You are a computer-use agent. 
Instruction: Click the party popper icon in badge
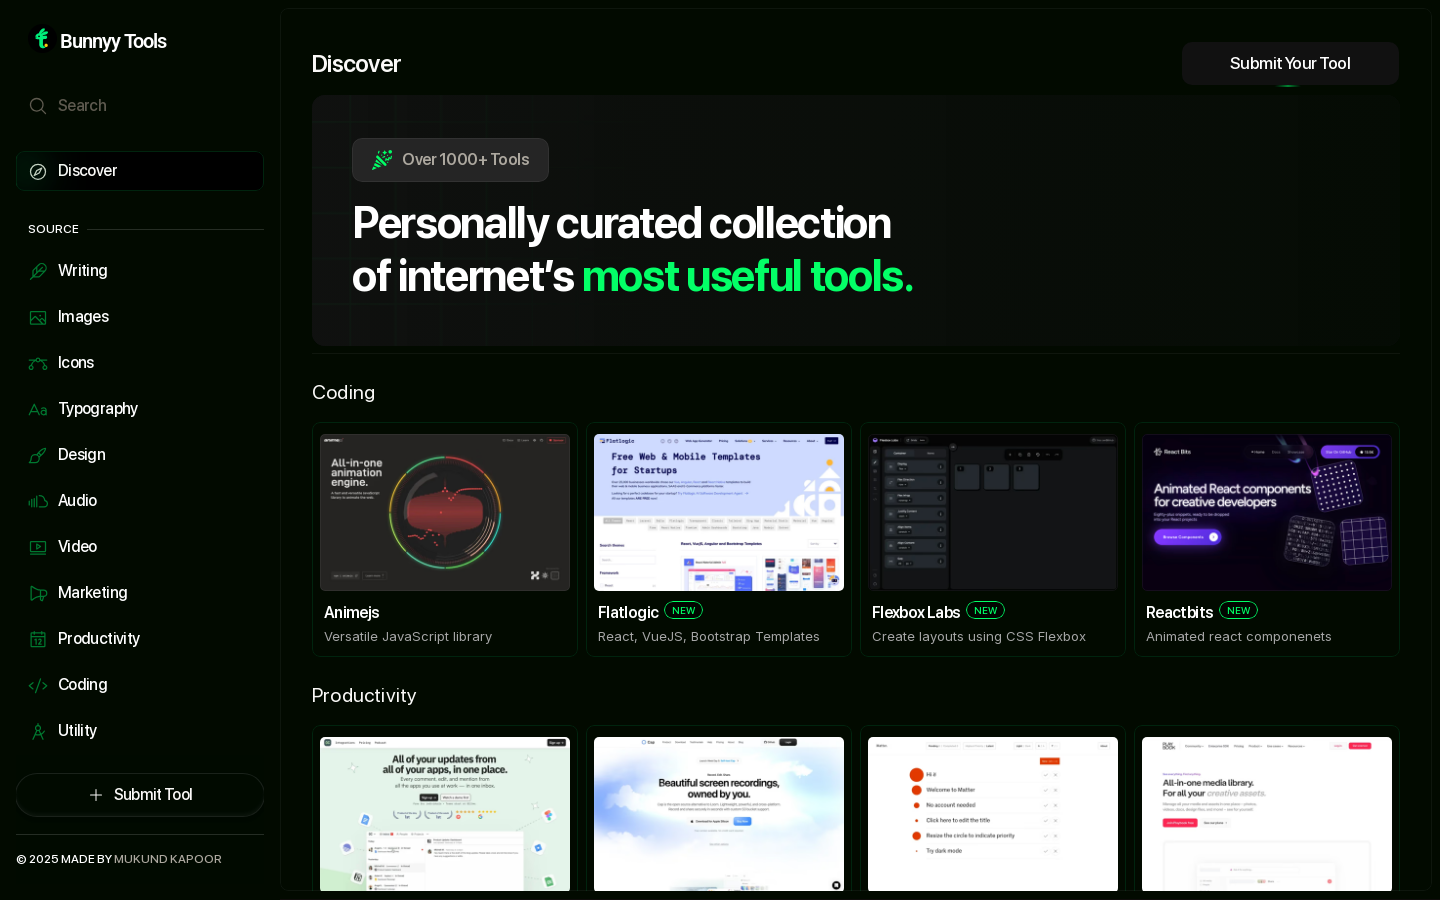click(382, 160)
